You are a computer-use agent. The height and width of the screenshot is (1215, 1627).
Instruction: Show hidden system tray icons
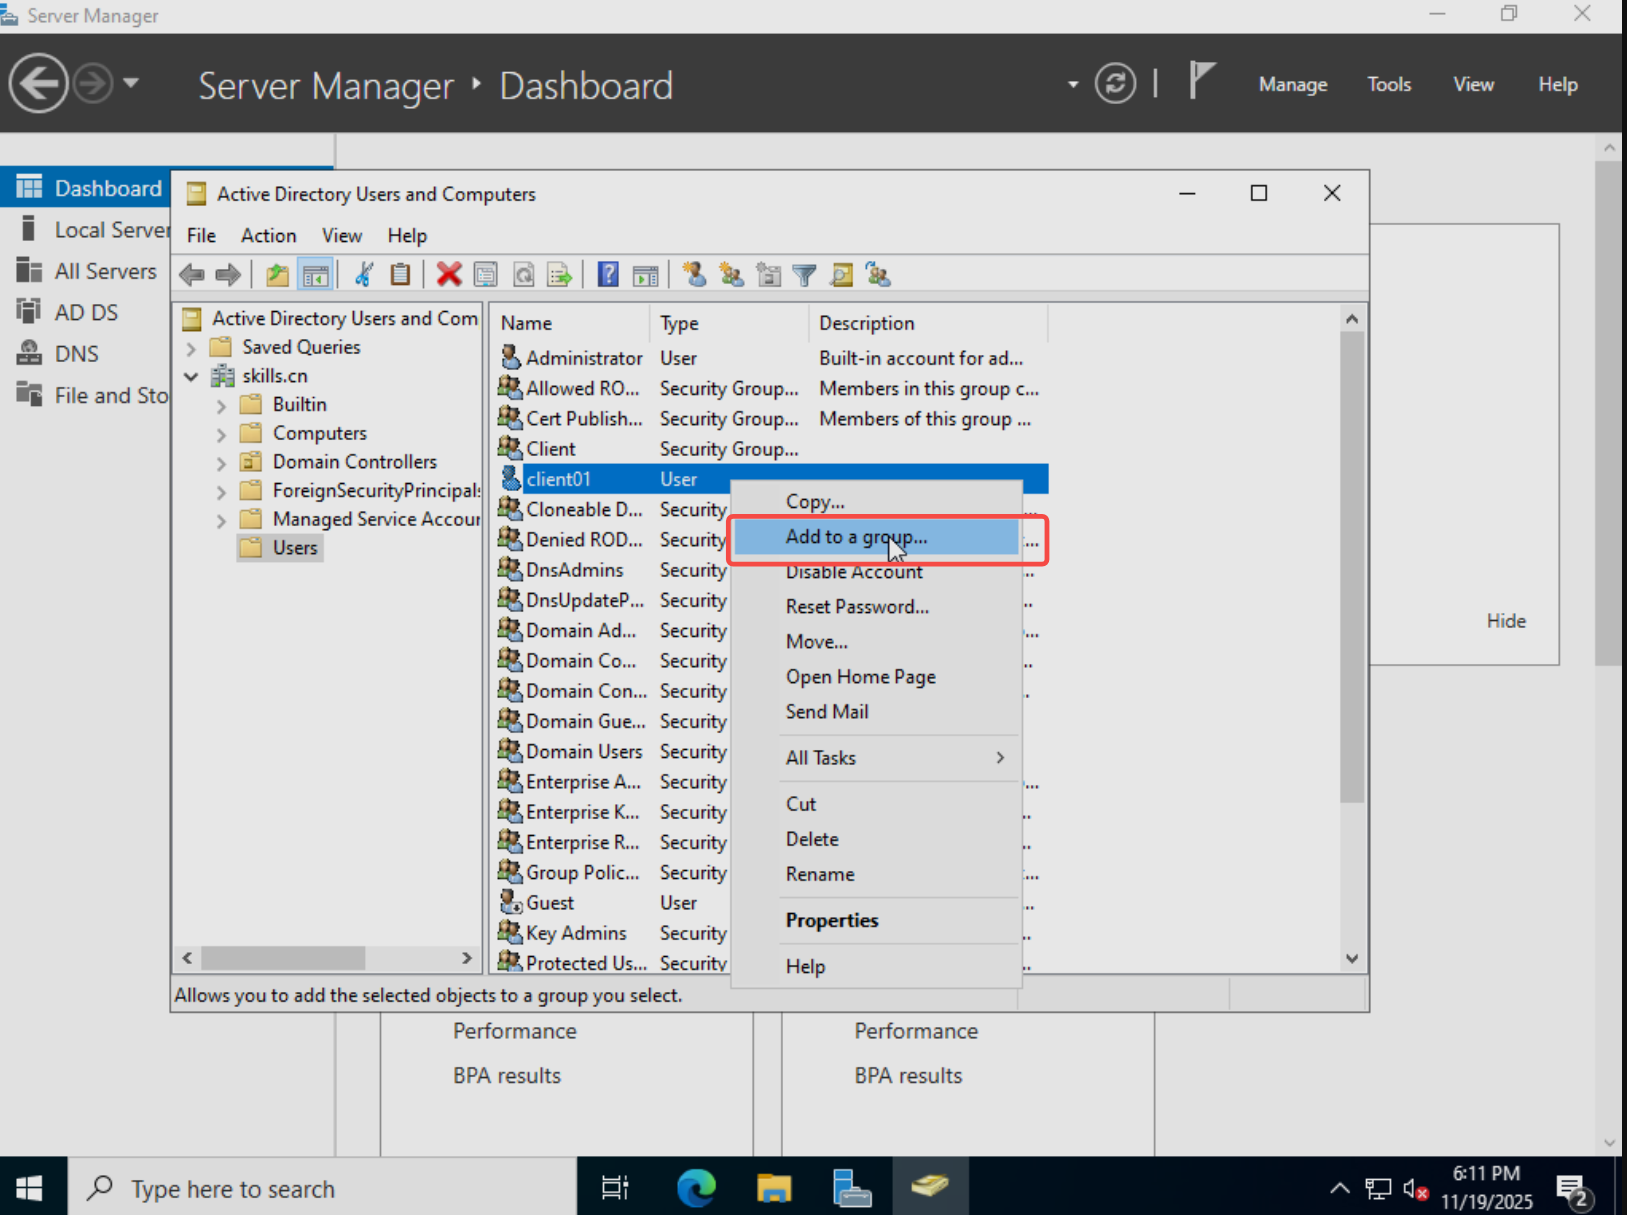[1339, 1188]
